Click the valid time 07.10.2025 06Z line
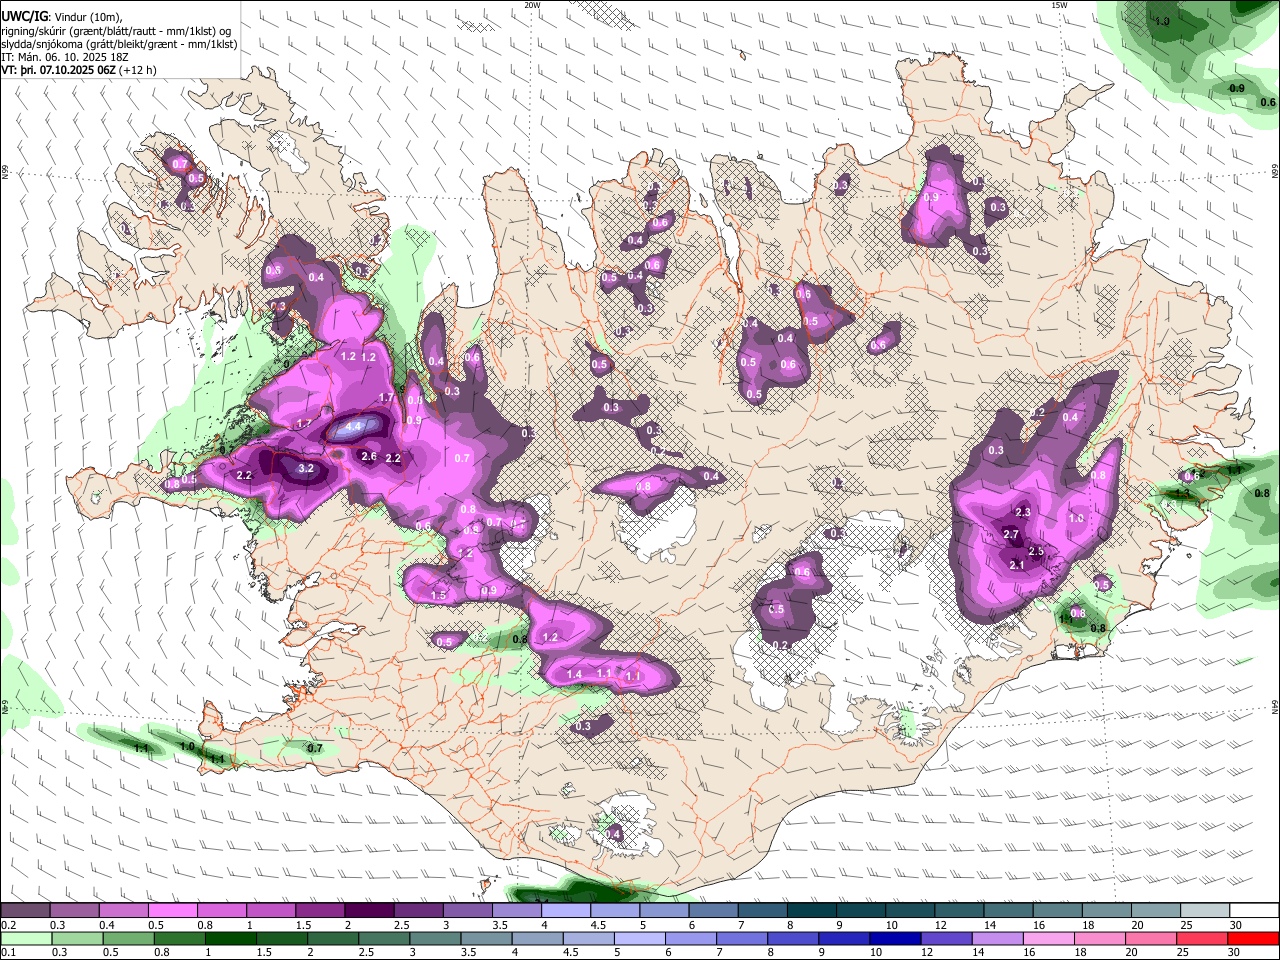This screenshot has width=1280, height=960. click(x=78, y=70)
